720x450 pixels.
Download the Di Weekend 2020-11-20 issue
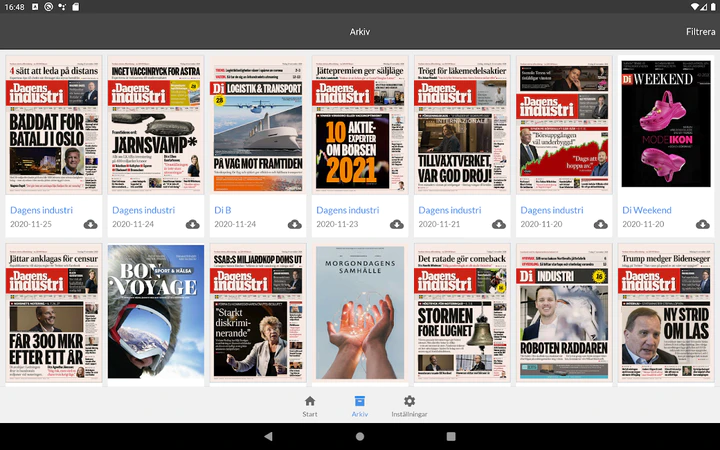(x=702, y=224)
